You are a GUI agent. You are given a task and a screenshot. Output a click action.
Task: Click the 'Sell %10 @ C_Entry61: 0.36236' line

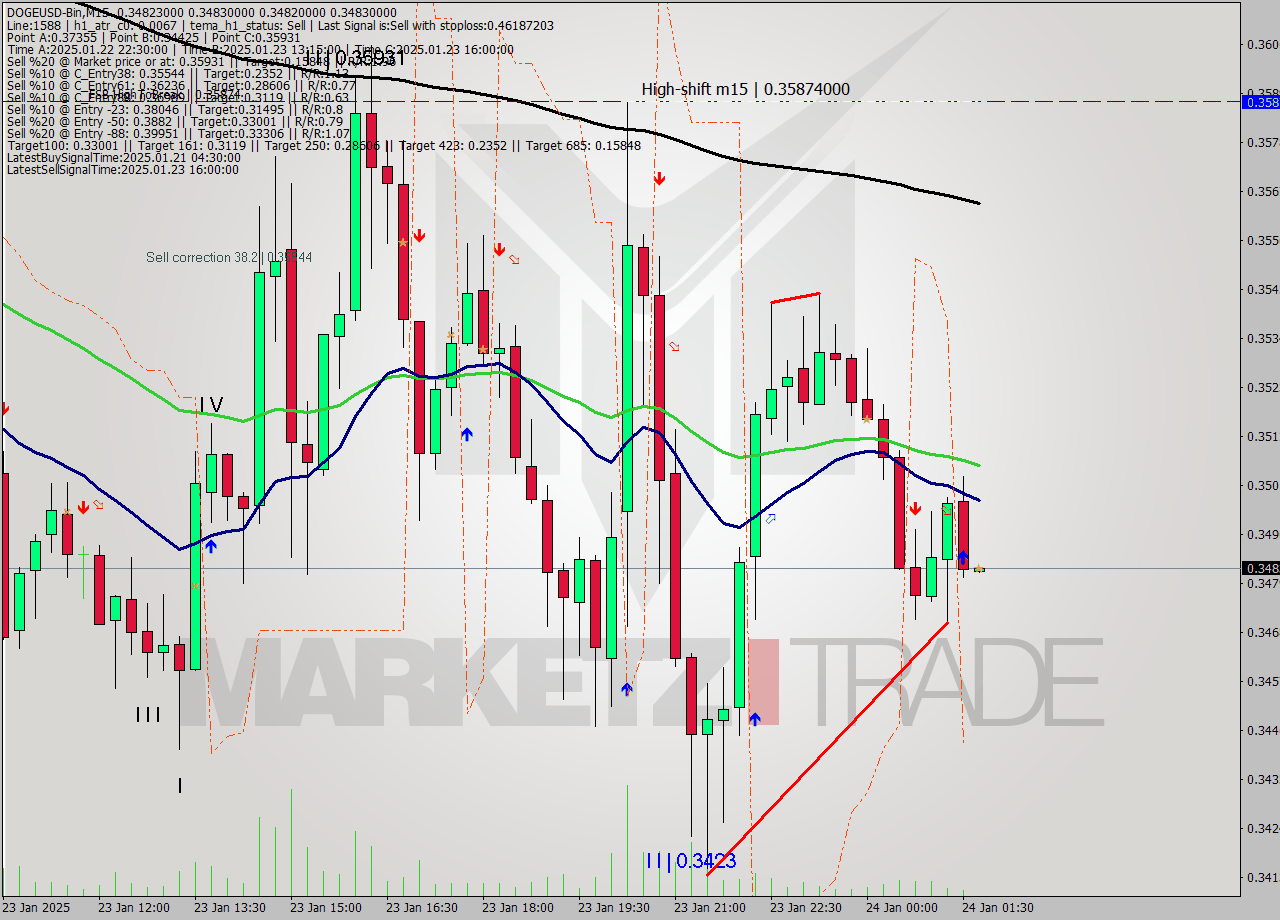181,85
